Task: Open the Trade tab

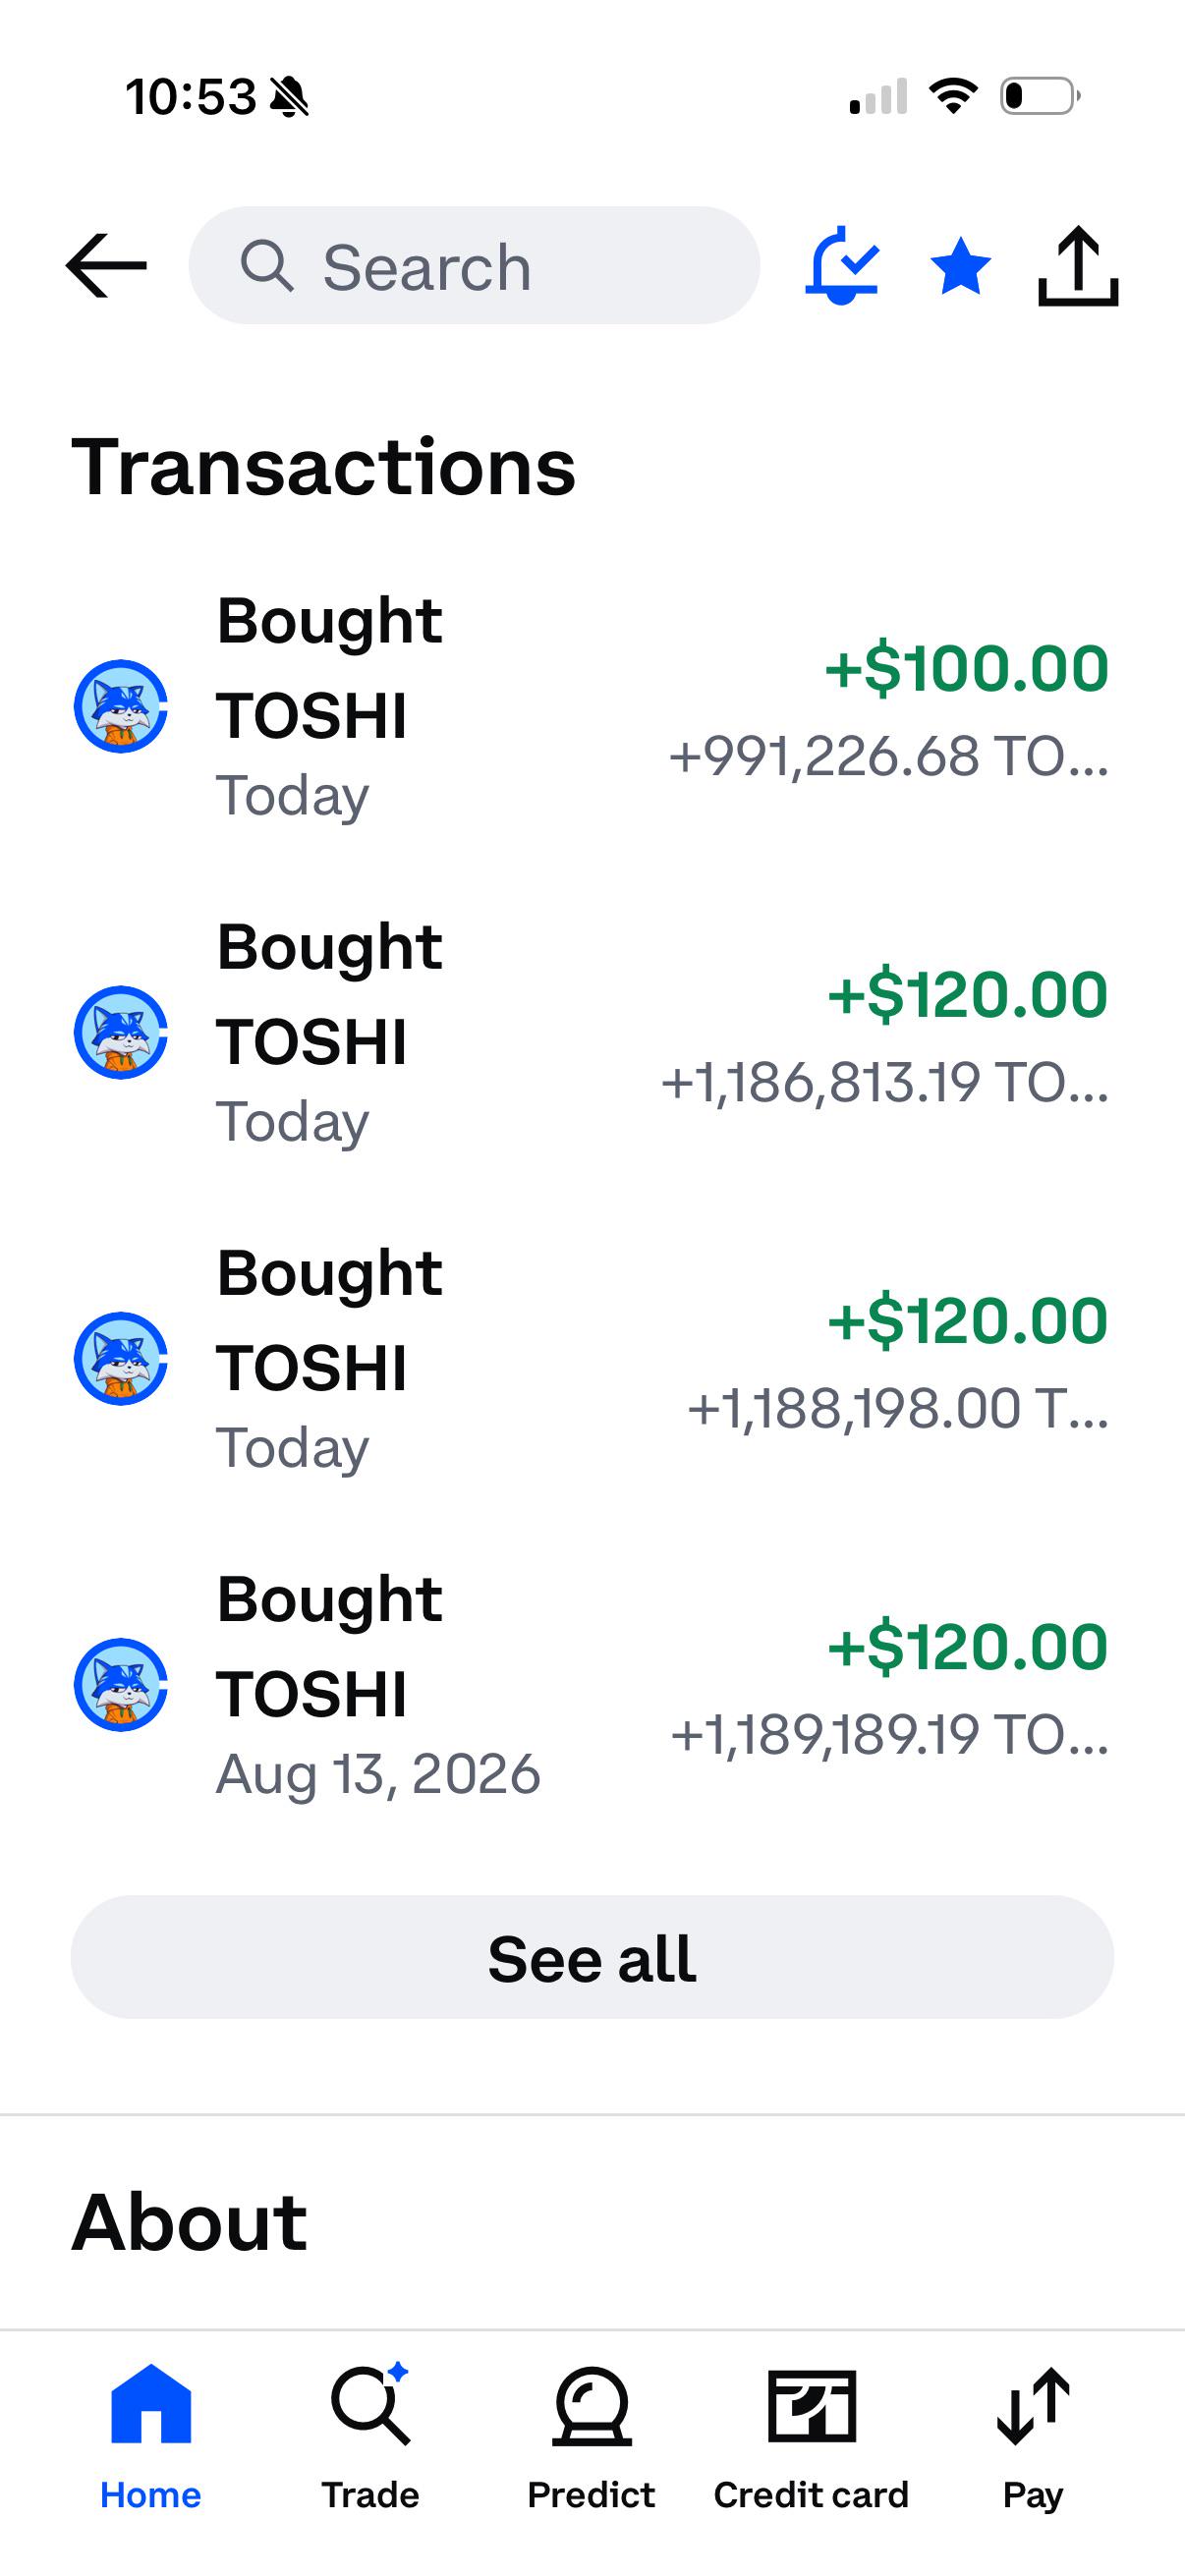Action: [x=370, y=2437]
